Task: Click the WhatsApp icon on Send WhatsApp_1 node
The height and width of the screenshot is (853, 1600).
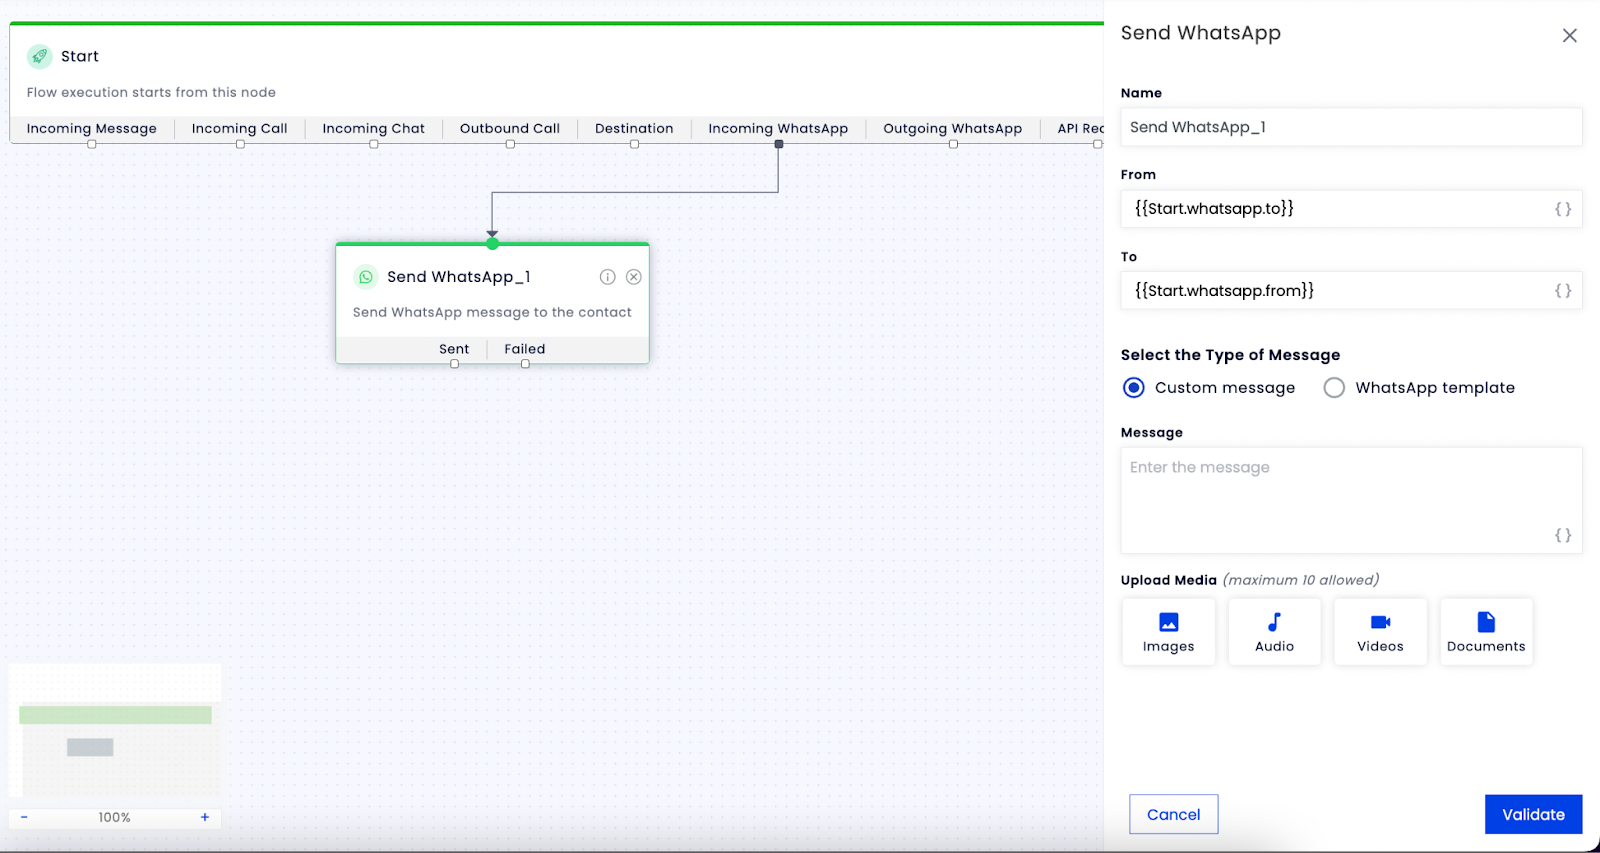Action: (x=366, y=277)
